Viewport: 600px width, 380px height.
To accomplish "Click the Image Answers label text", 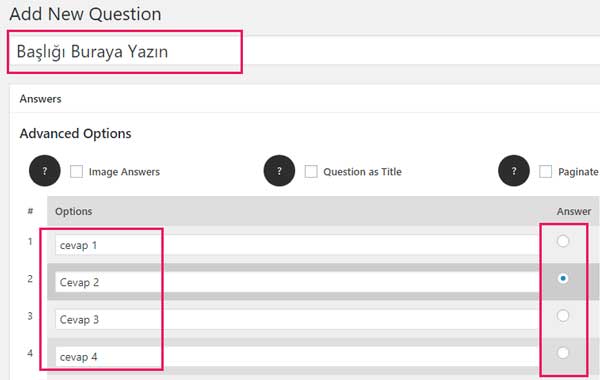I will pos(124,172).
